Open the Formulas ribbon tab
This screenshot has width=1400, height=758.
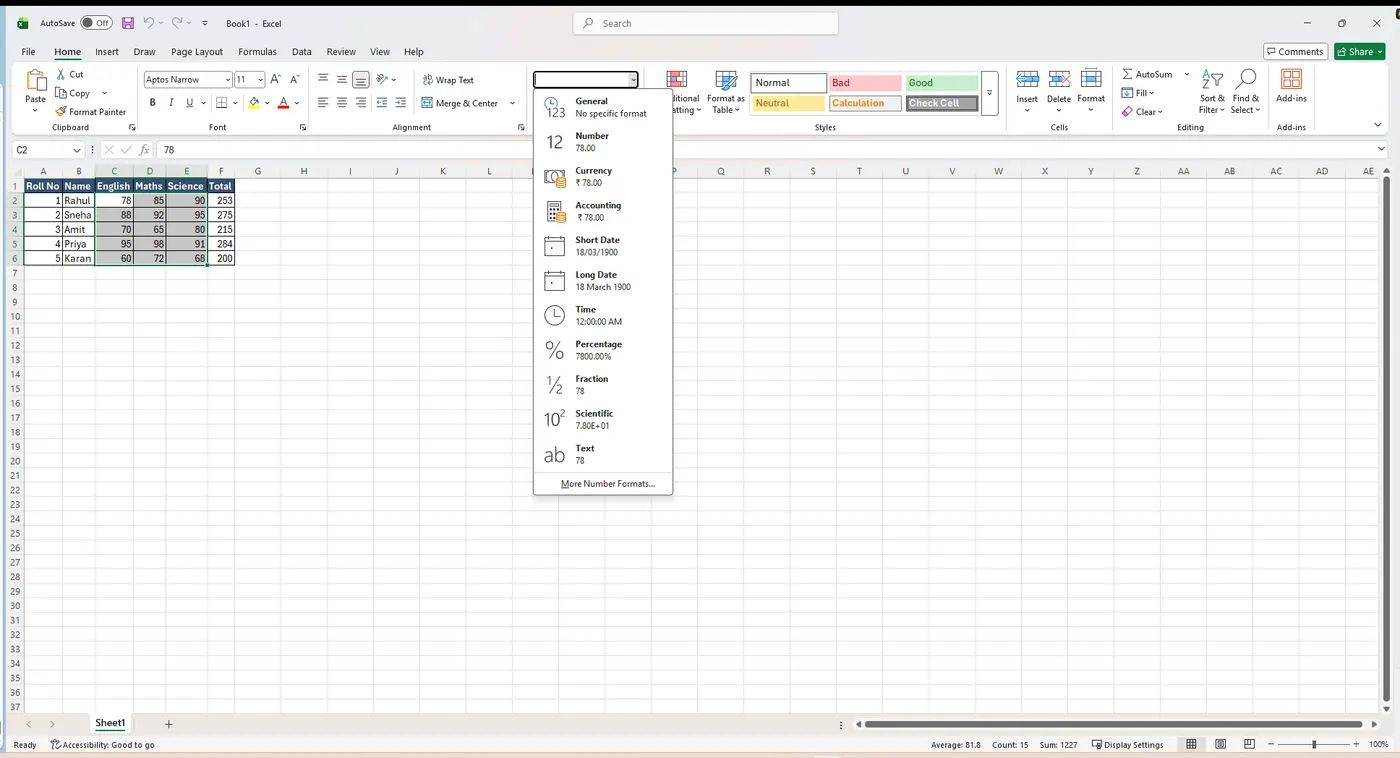pos(257,52)
